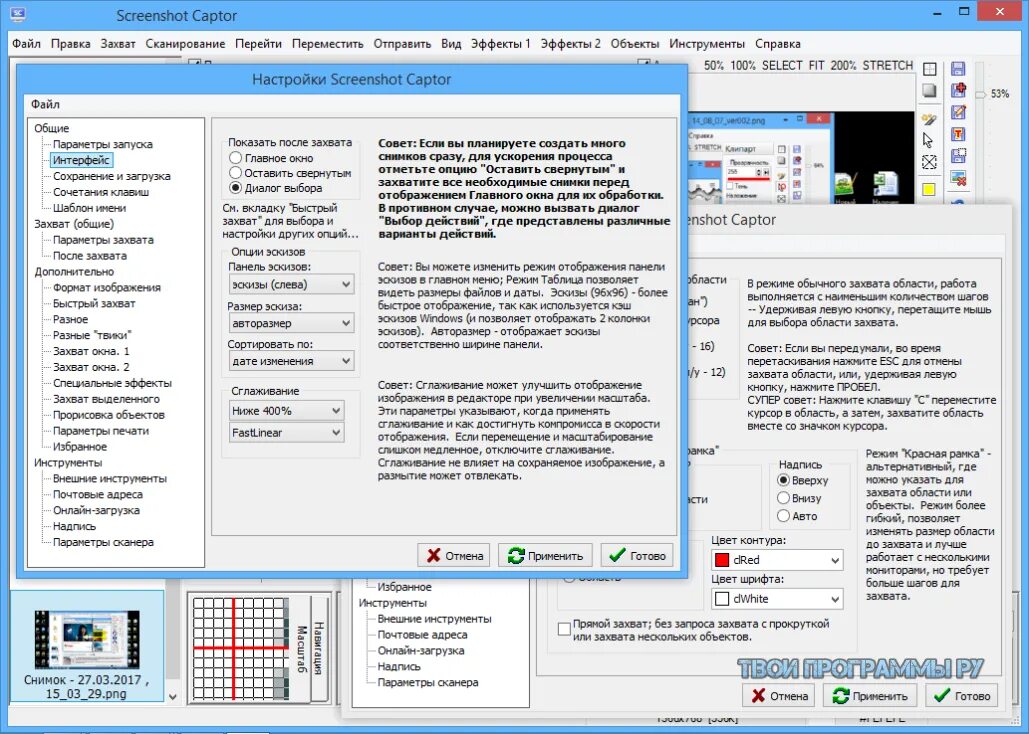Set zoom to 100%
1029x734 pixels.
pyautogui.click(x=743, y=66)
